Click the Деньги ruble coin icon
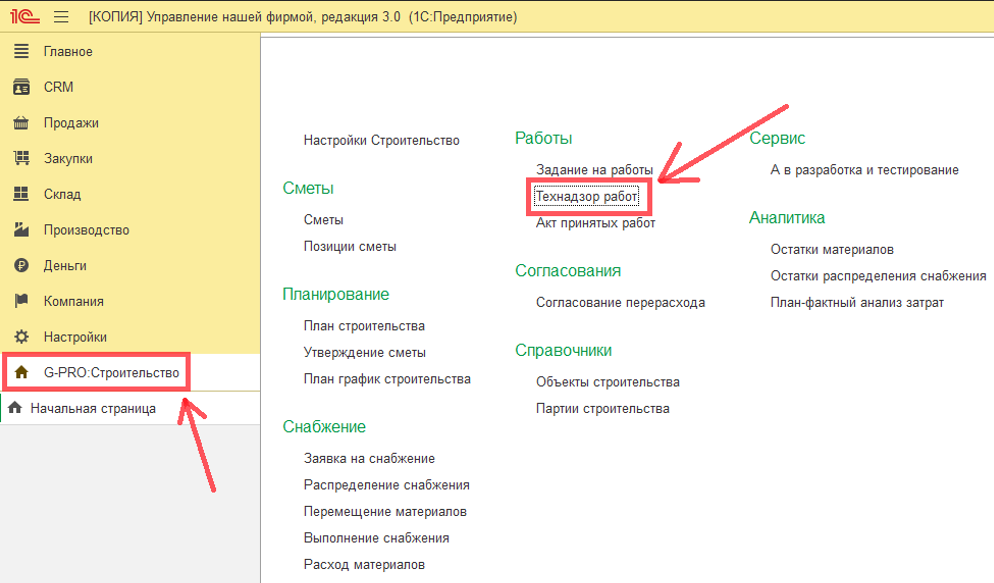This screenshot has height=583, width=994. [x=21, y=265]
